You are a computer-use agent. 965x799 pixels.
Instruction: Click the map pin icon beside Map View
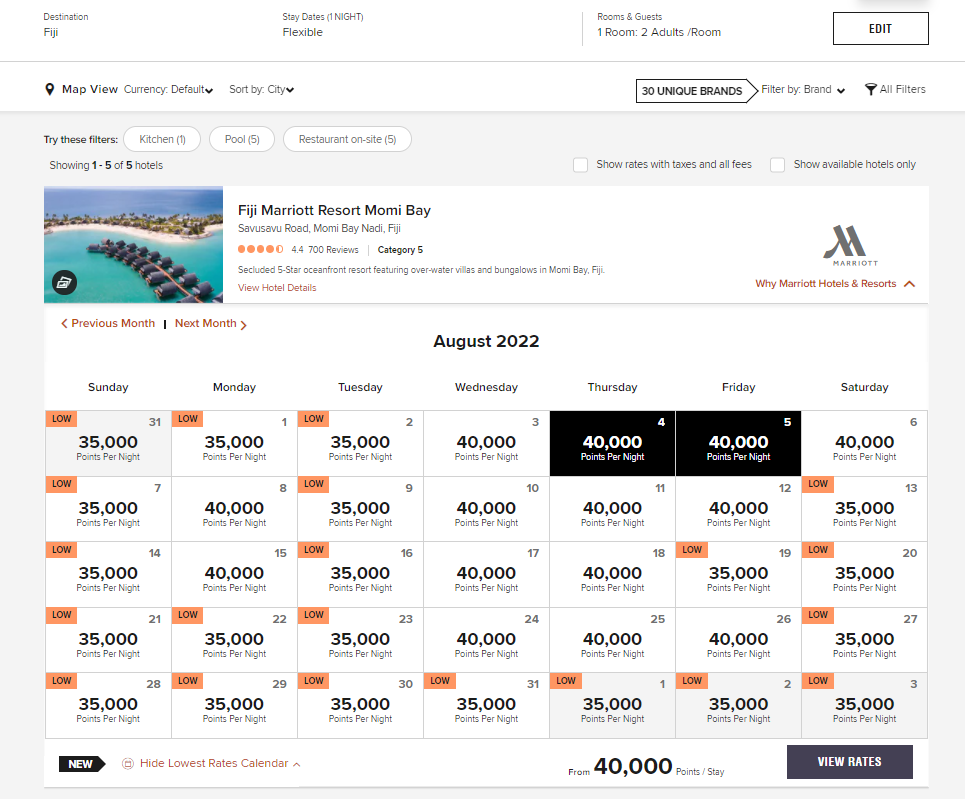coord(50,88)
